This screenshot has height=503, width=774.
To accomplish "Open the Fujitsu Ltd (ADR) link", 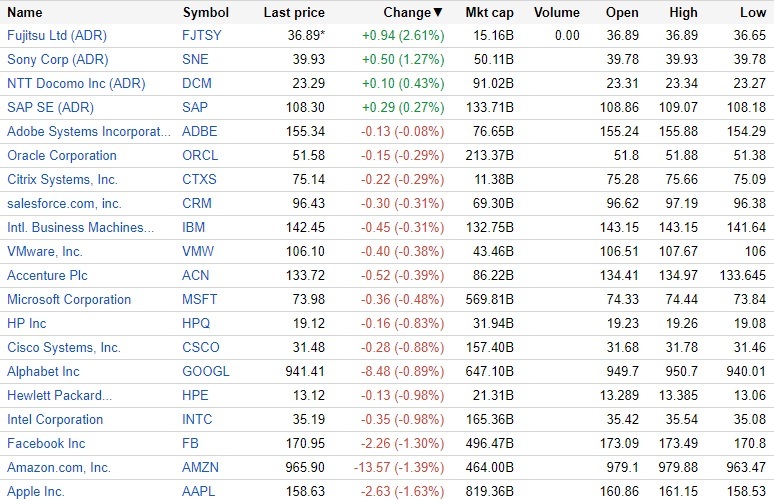I will [57, 36].
